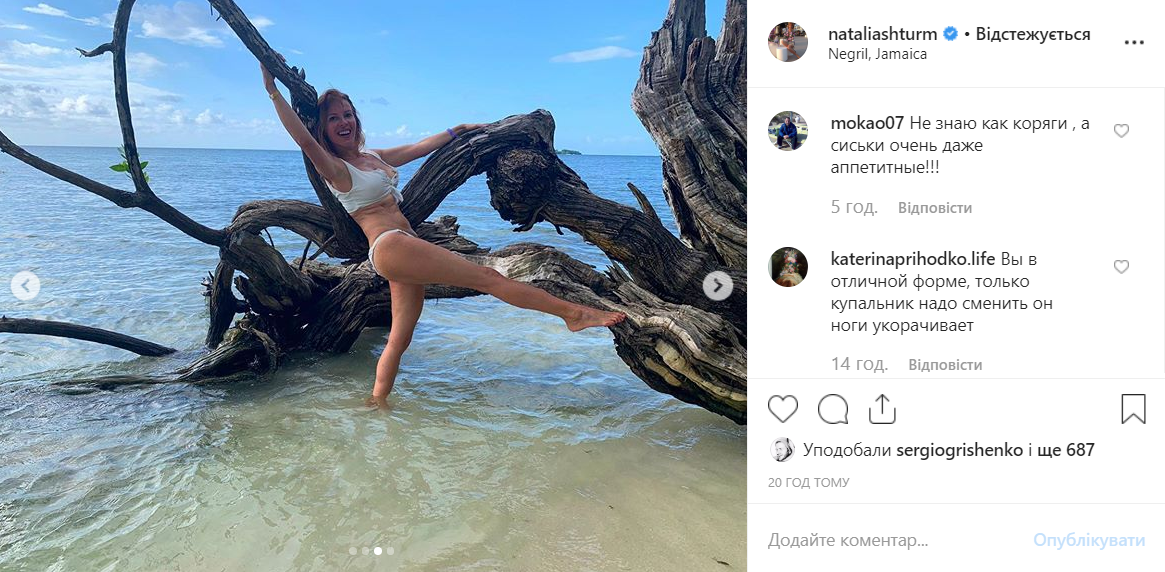The image size is (1165, 572).
Task: Open comment bubble icon under the post
Action: [833, 409]
